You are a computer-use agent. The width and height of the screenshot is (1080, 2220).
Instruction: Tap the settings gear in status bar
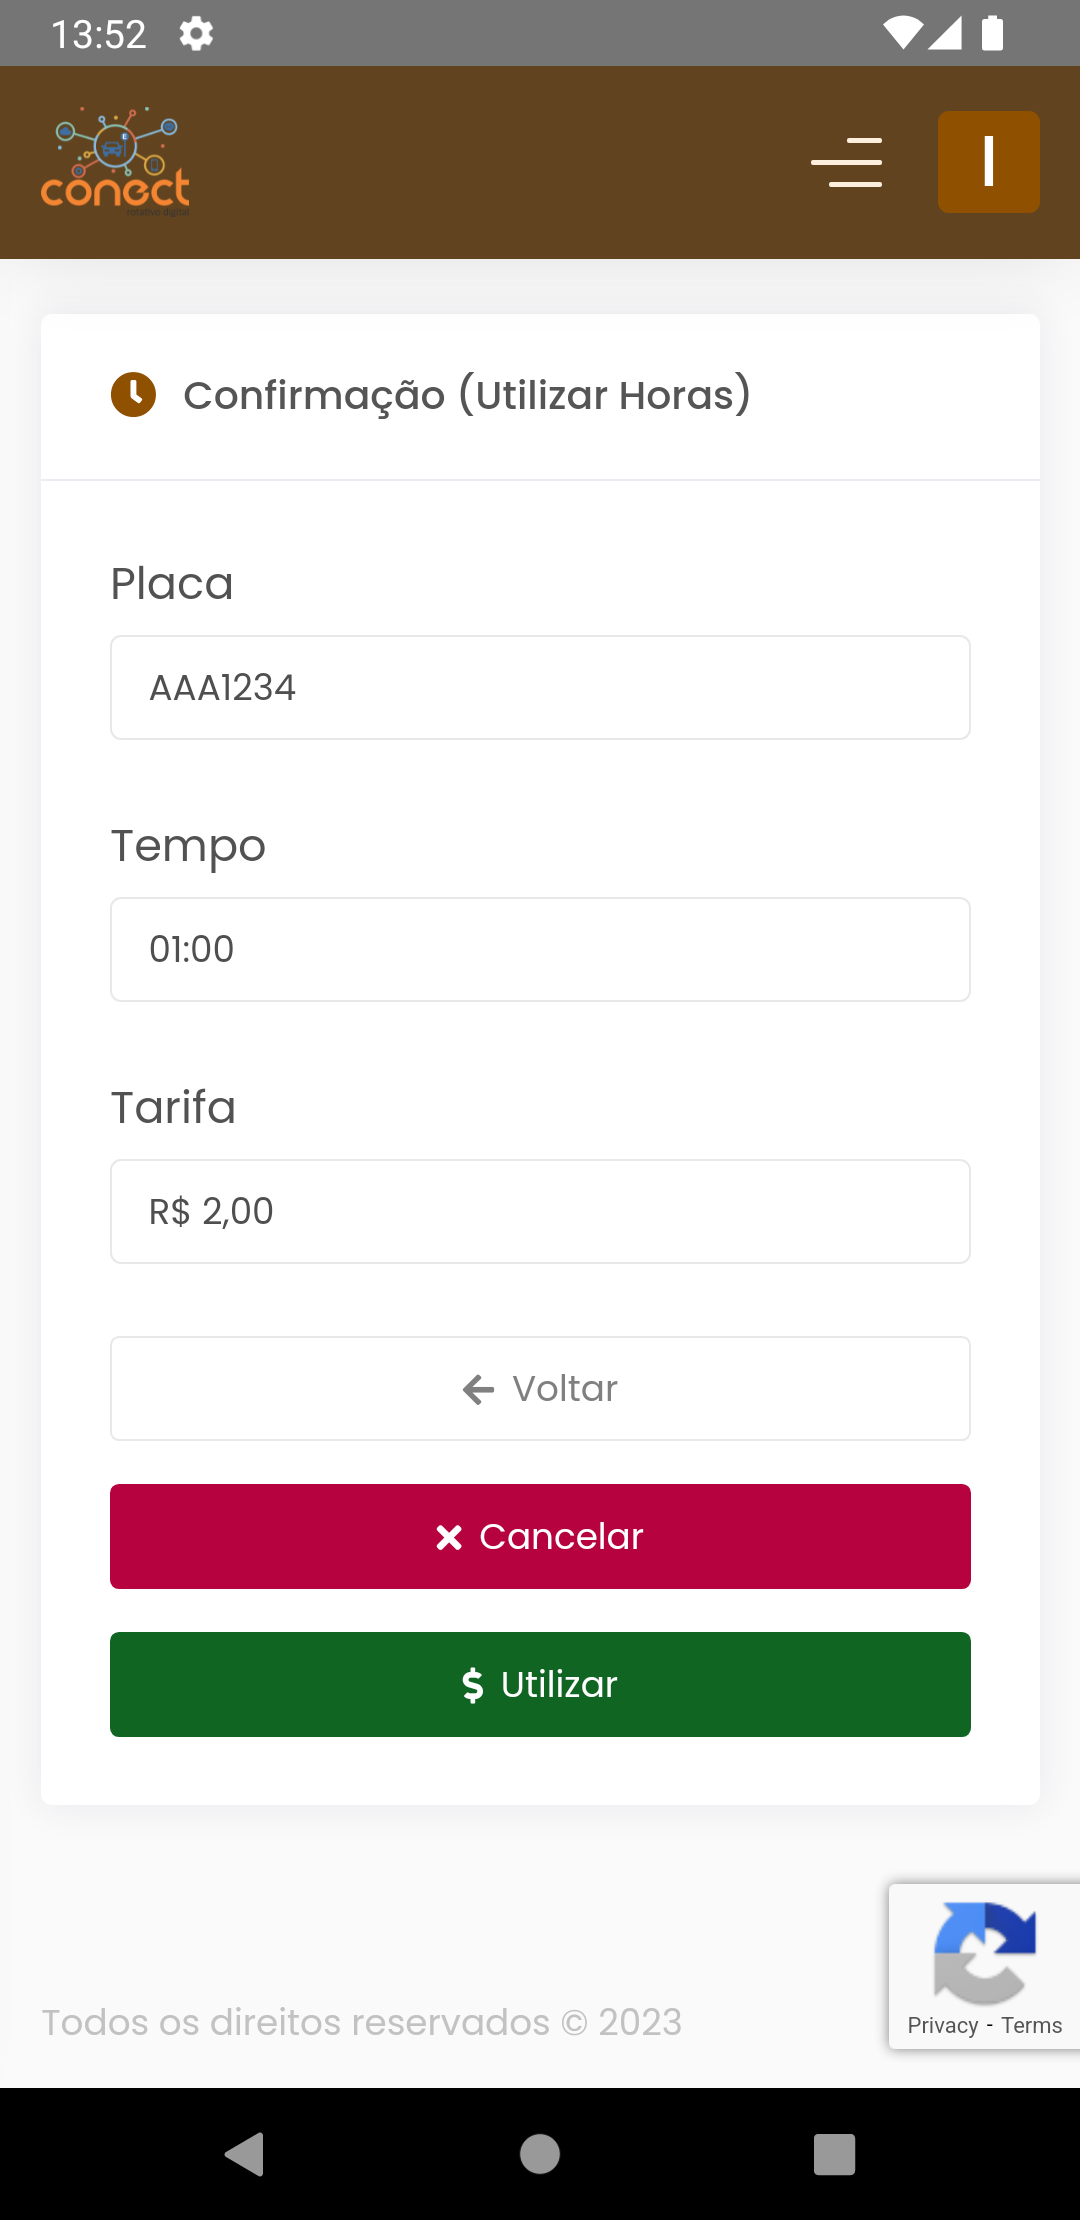pyautogui.click(x=196, y=34)
